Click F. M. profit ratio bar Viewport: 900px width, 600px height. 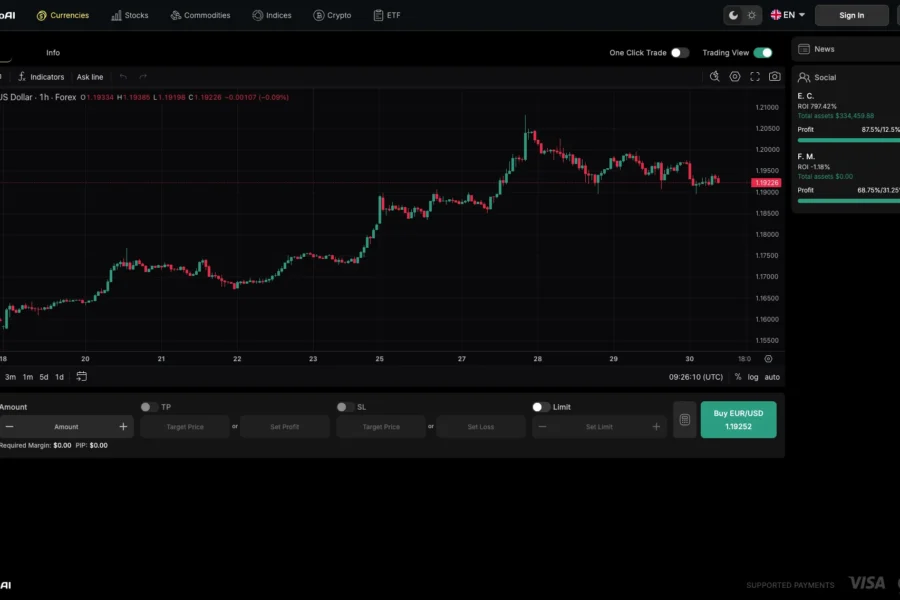(848, 201)
